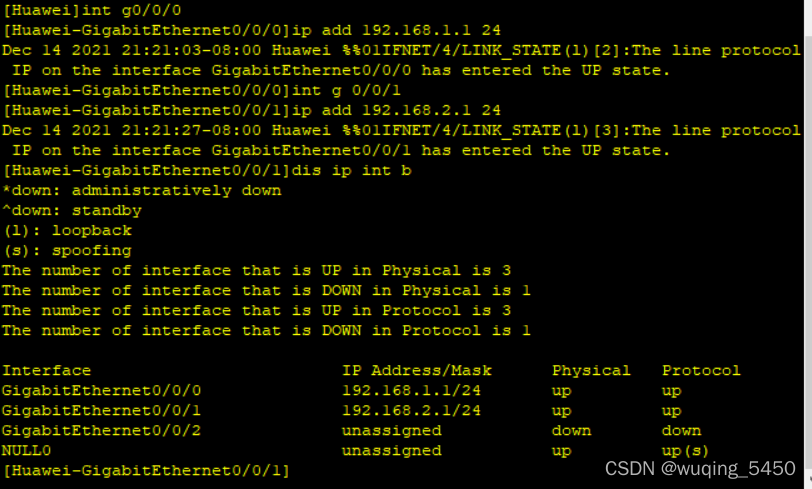Click the 192.168.2.1/24 address in the table
This screenshot has height=489, width=812.
click(411, 410)
